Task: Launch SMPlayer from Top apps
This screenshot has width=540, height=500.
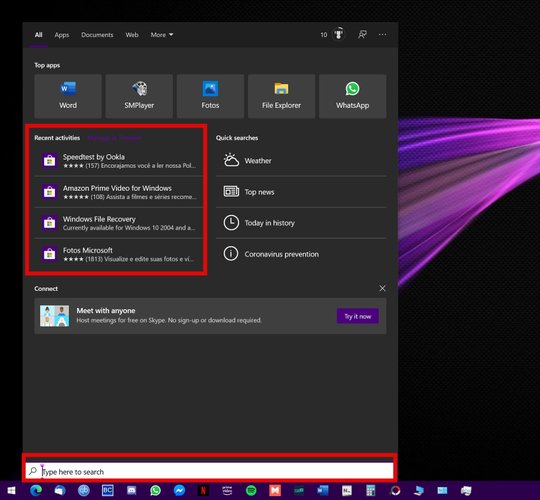Action: (x=139, y=96)
